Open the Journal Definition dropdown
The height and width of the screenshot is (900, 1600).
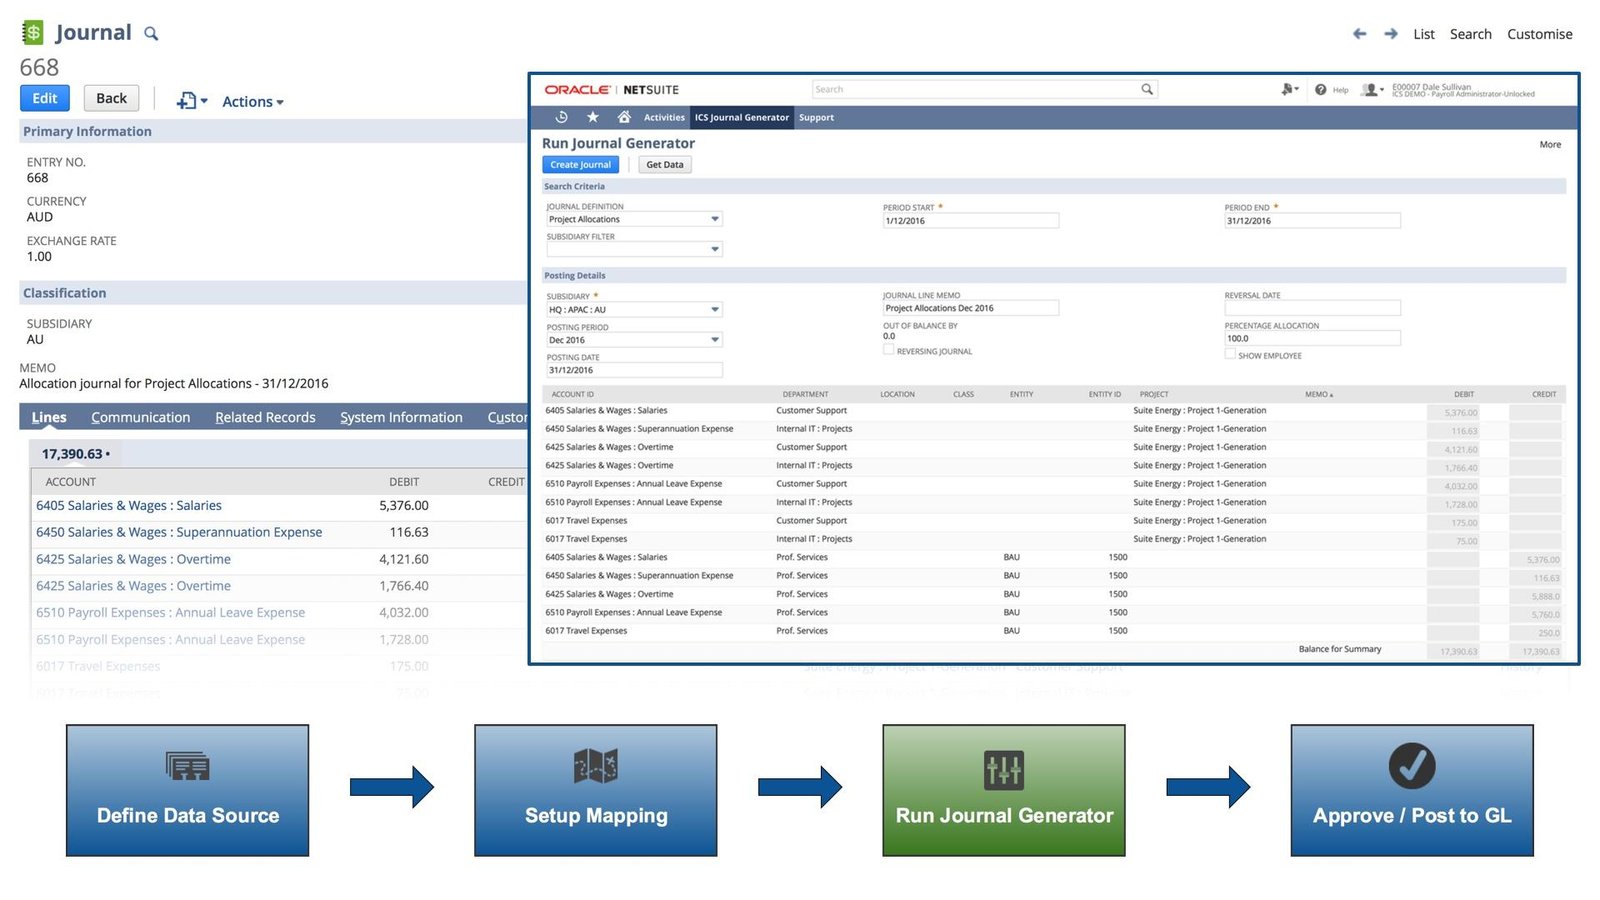click(634, 219)
